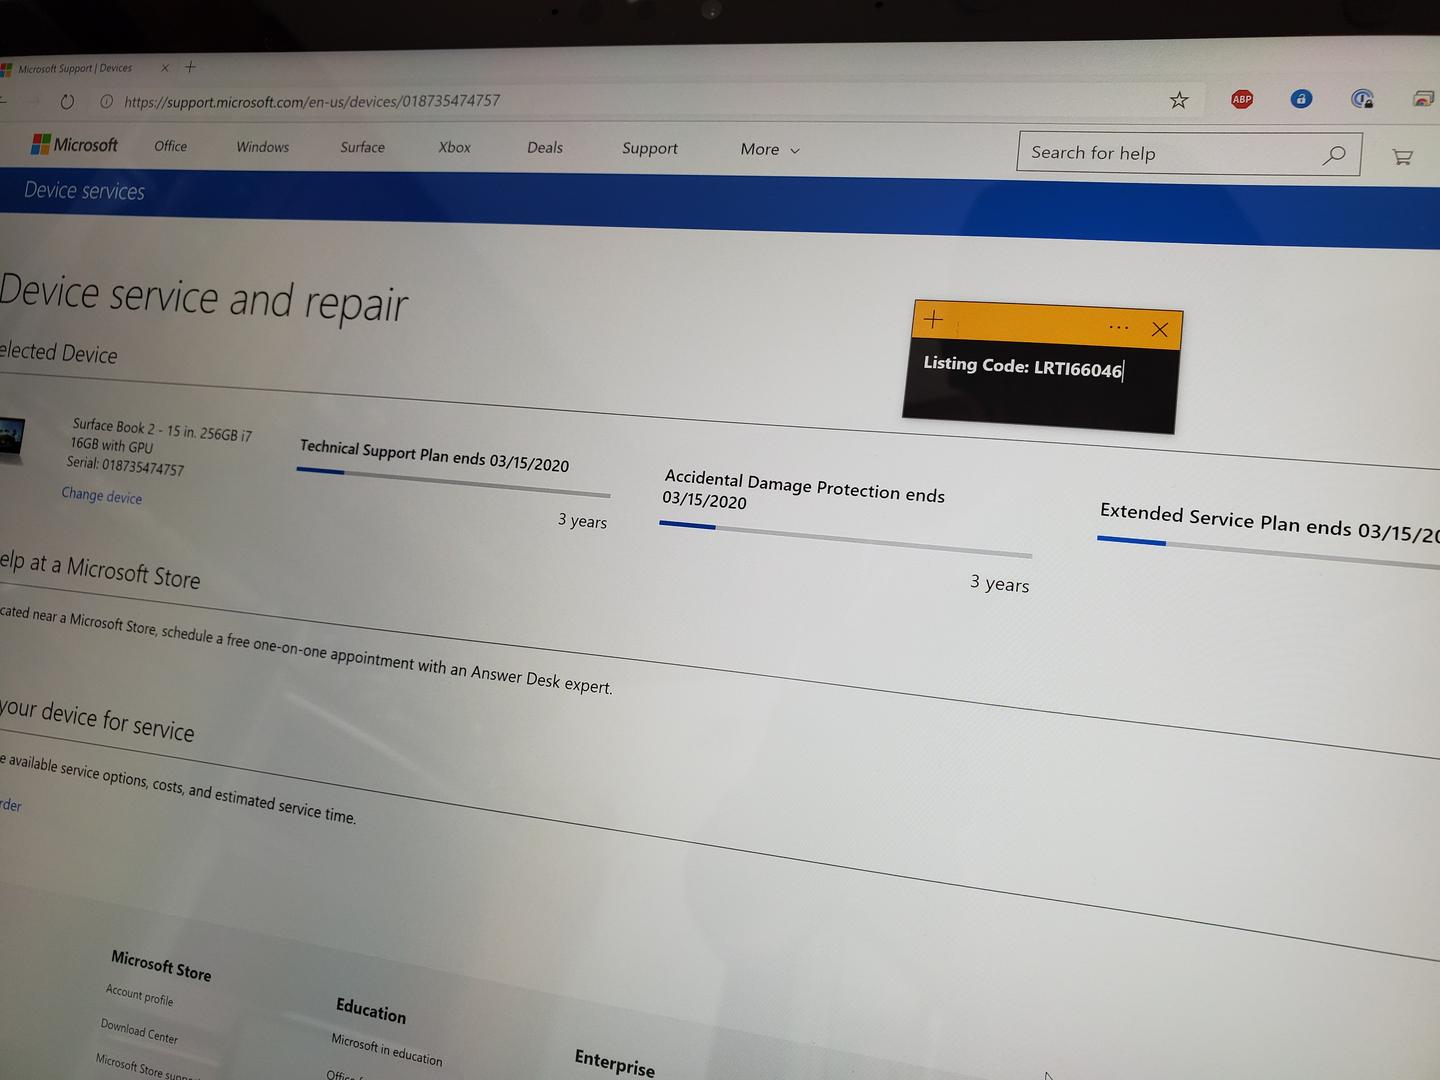Open the Surface menu item
1440x1080 pixels.
(x=362, y=147)
